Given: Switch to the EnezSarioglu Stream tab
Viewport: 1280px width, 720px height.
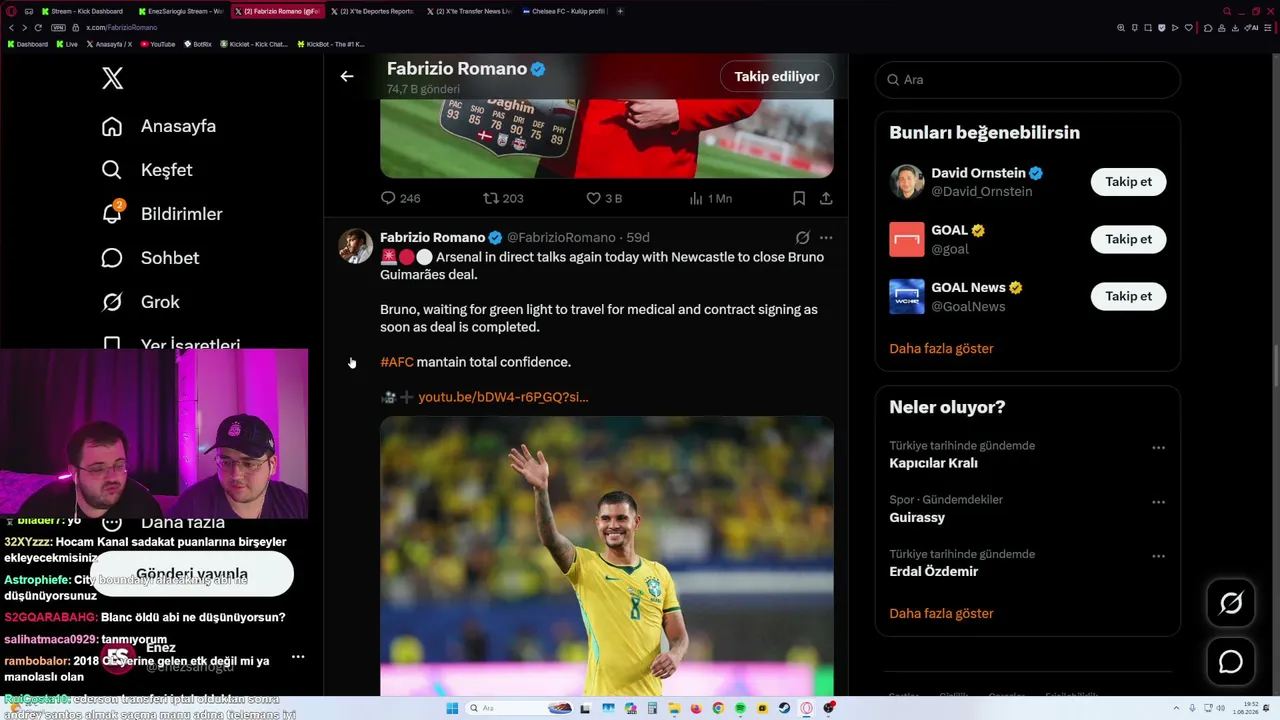Looking at the screenshot, I should [180, 11].
